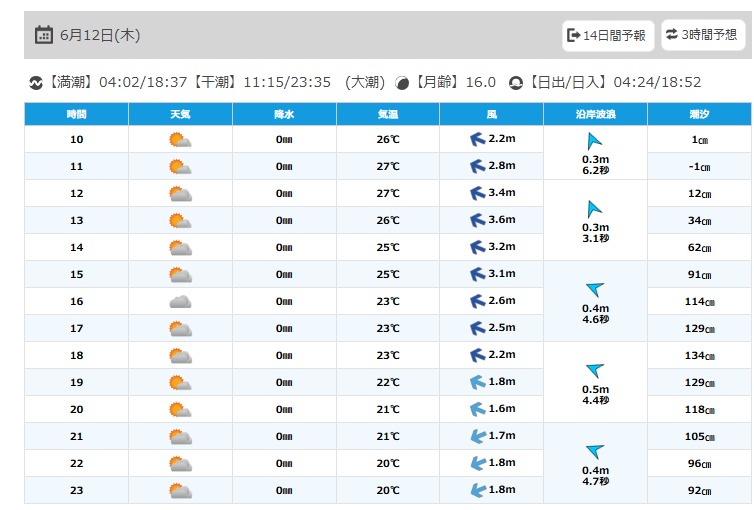Click the light-blue wind arrow for 1.7m at hour 21
This screenshot has height=510, width=754.
click(x=478, y=436)
